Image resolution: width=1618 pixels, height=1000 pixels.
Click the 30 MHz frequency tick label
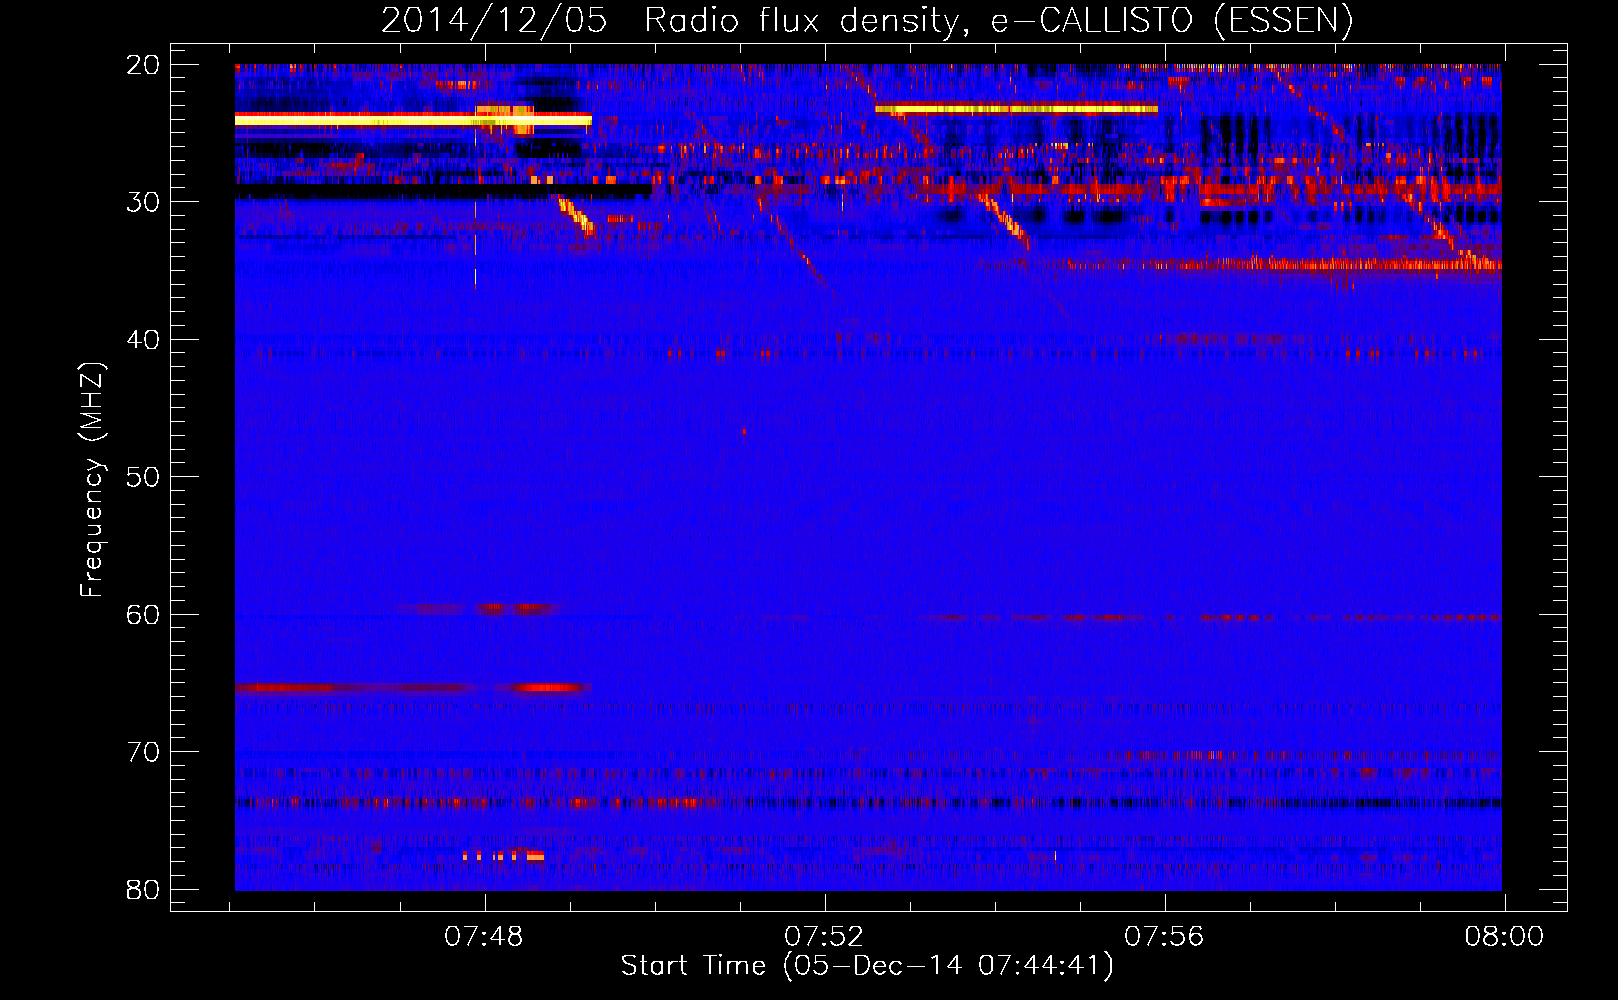coord(144,202)
